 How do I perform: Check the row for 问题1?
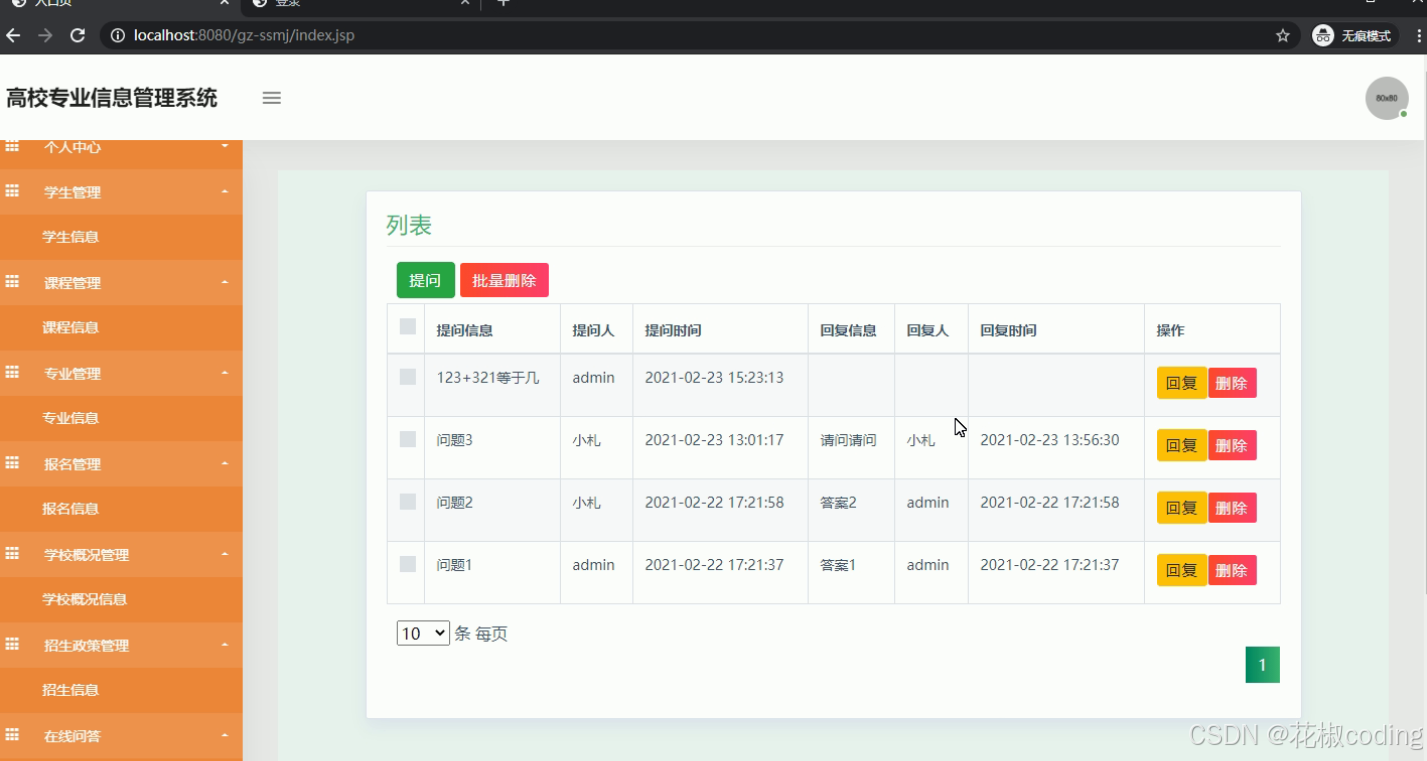point(407,564)
